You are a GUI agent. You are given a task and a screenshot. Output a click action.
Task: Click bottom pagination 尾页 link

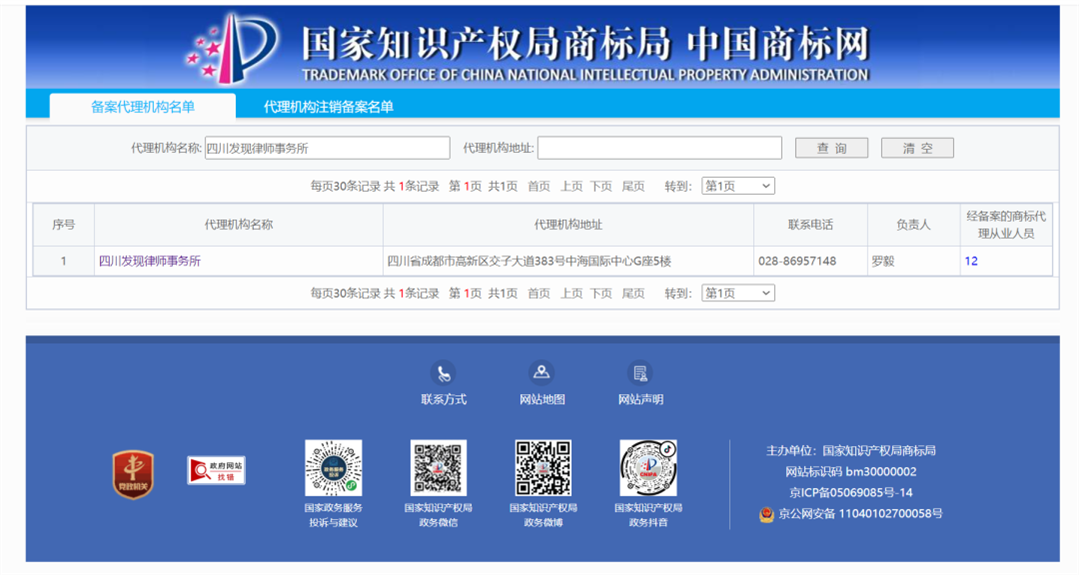coord(633,293)
